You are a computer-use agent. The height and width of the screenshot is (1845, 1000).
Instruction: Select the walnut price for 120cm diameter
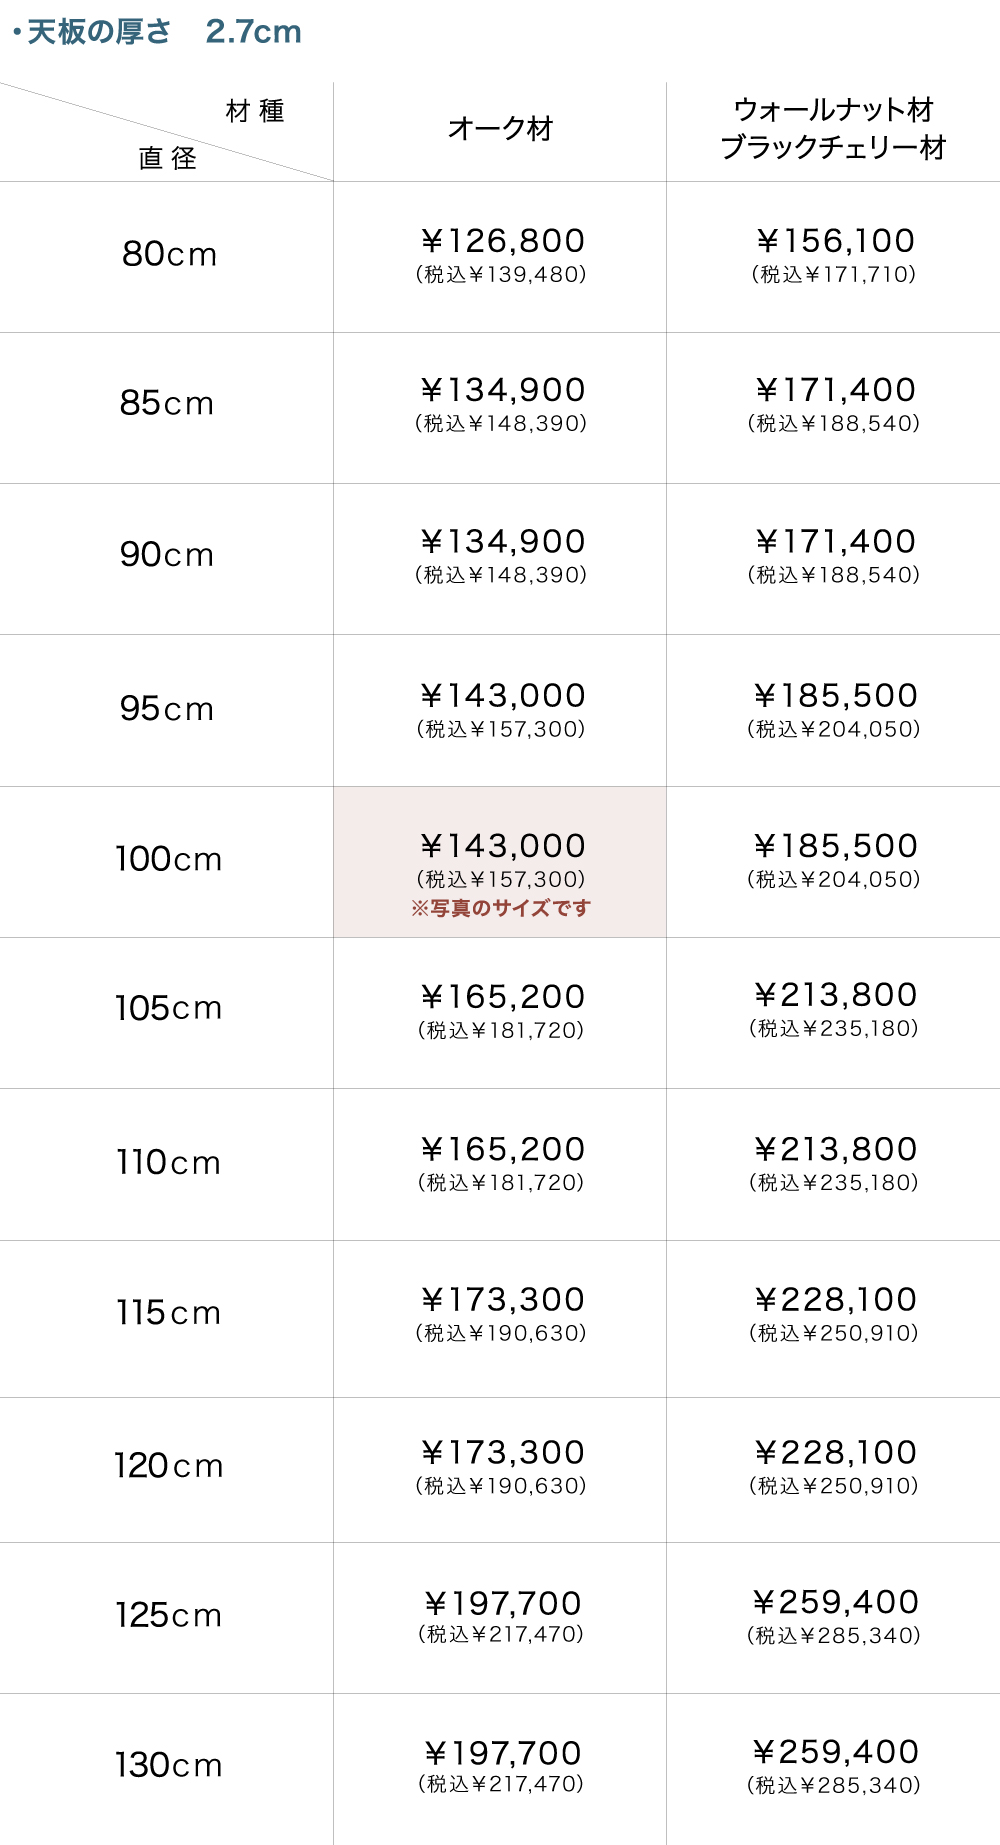click(x=834, y=1454)
